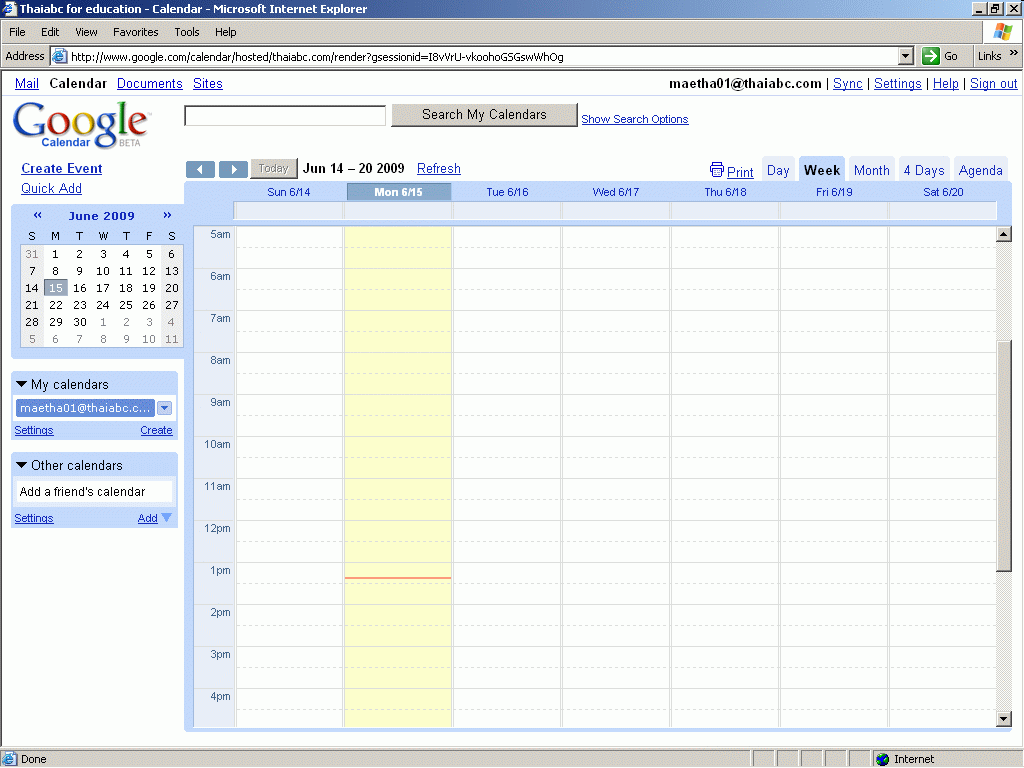This screenshot has width=1024, height=768.
Task: Select June 18 in the mini calendar
Action: [126, 288]
